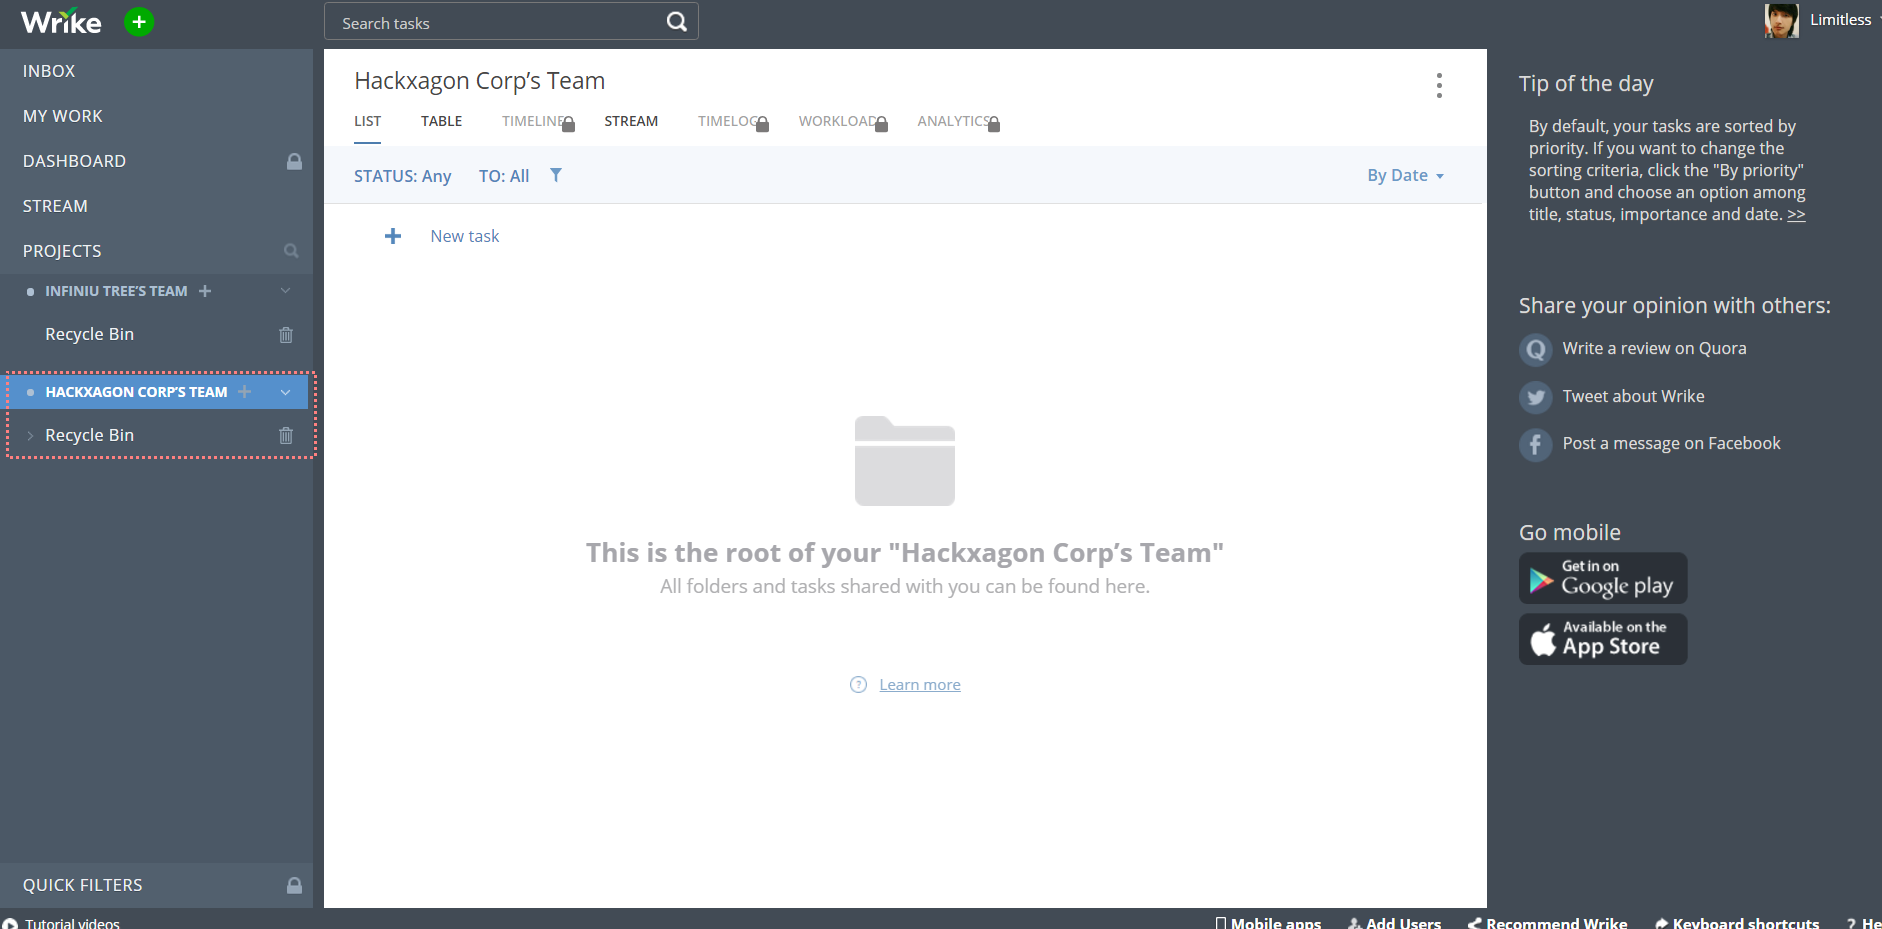Click the Twitter bird icon
The height and width of the screenshot is (929, 1882).
click(1535, 397)
